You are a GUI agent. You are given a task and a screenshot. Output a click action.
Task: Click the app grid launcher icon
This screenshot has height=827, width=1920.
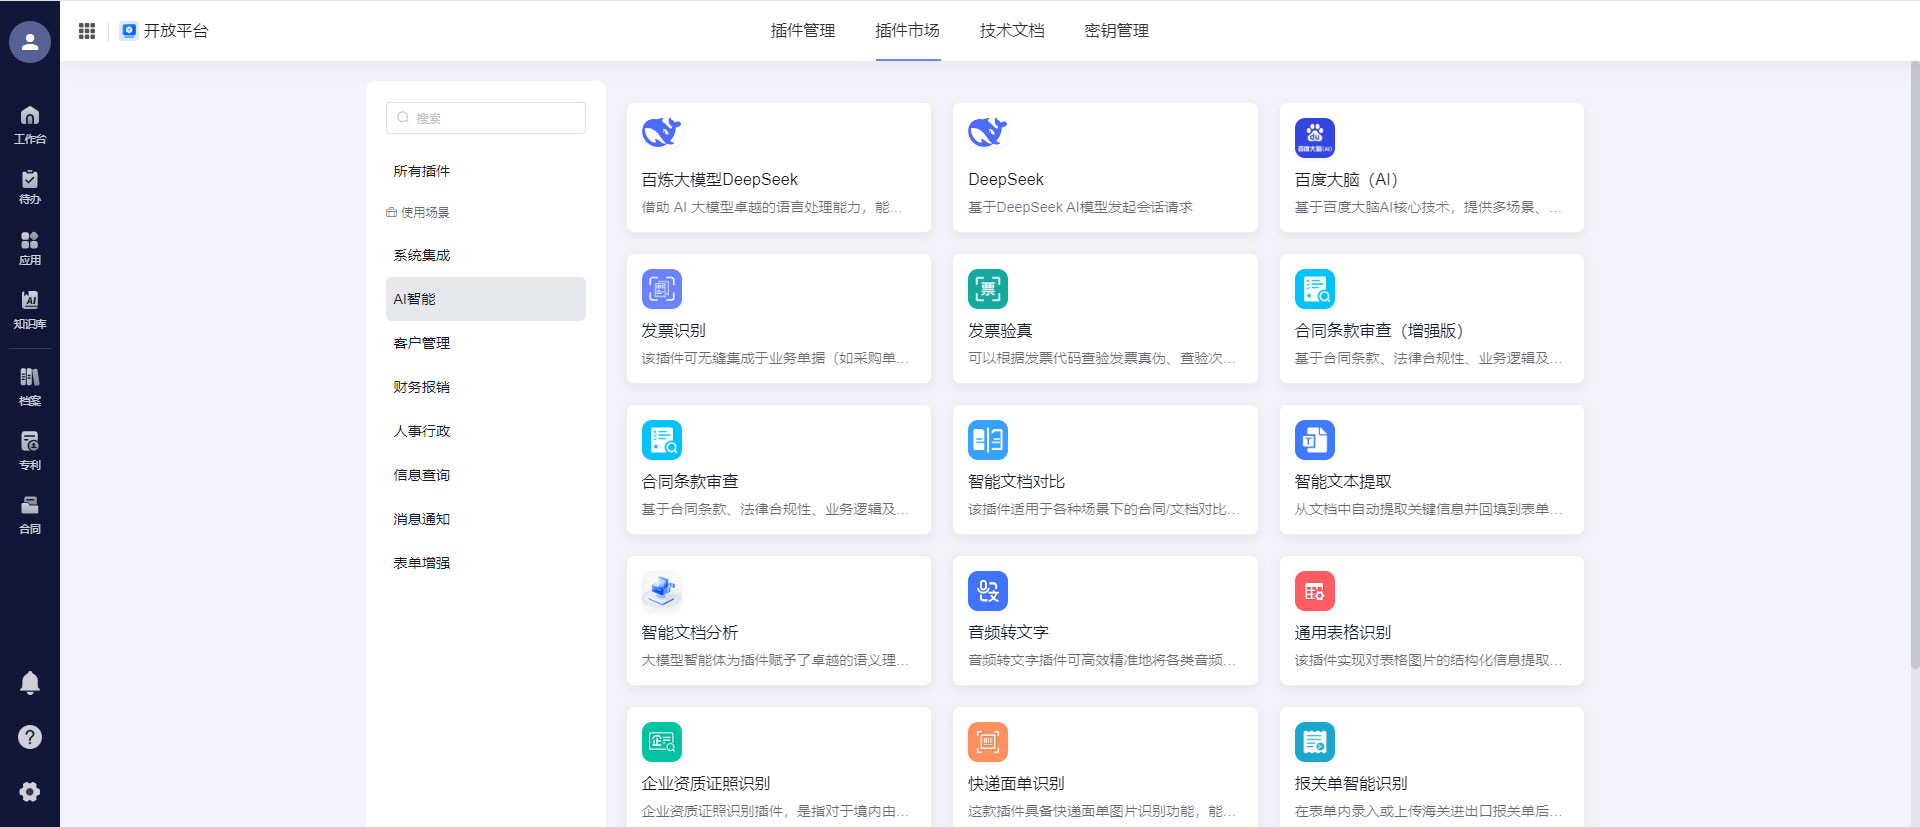tap(87, 31)
